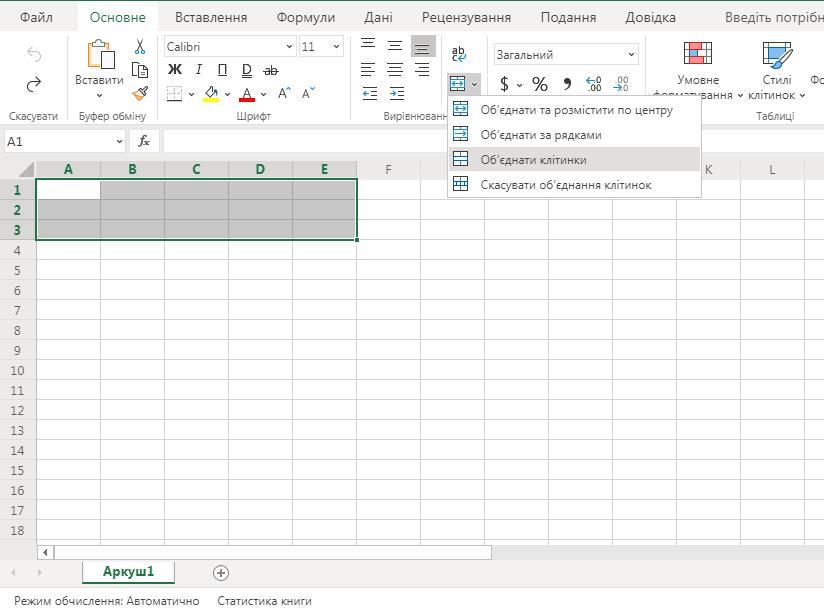Click the Cut scissors icon
The height and width of the screenshot is (610, 824).
140,47
